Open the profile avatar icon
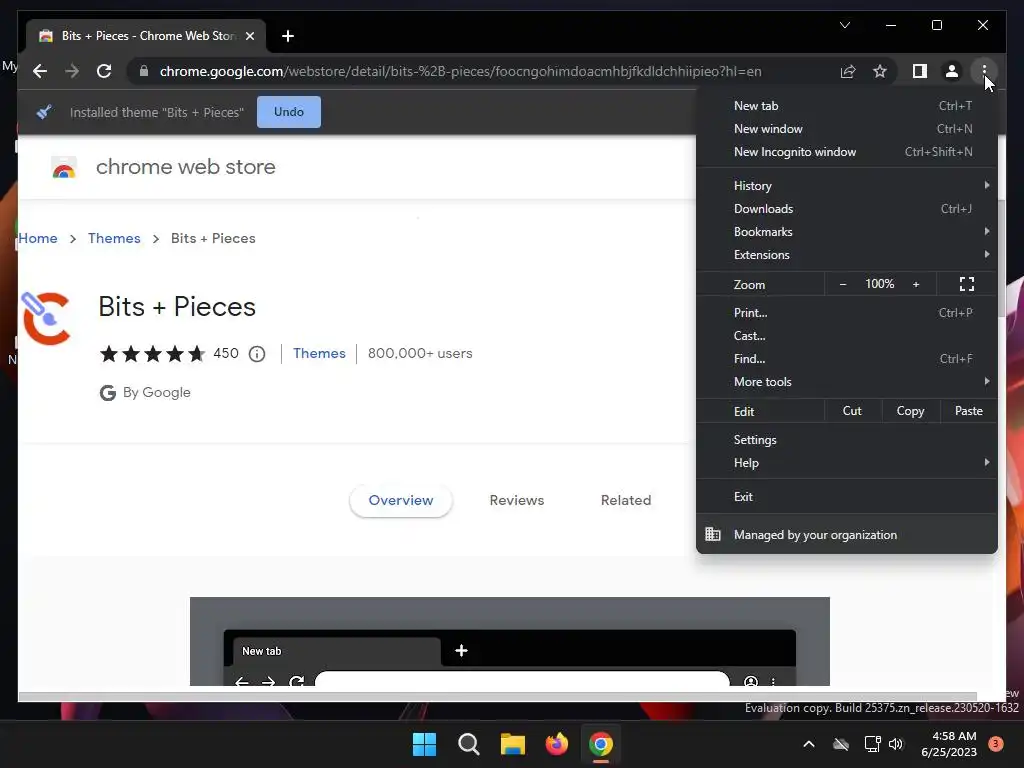1024x768 pixels. pyautogui.click(x=952, y=71)
